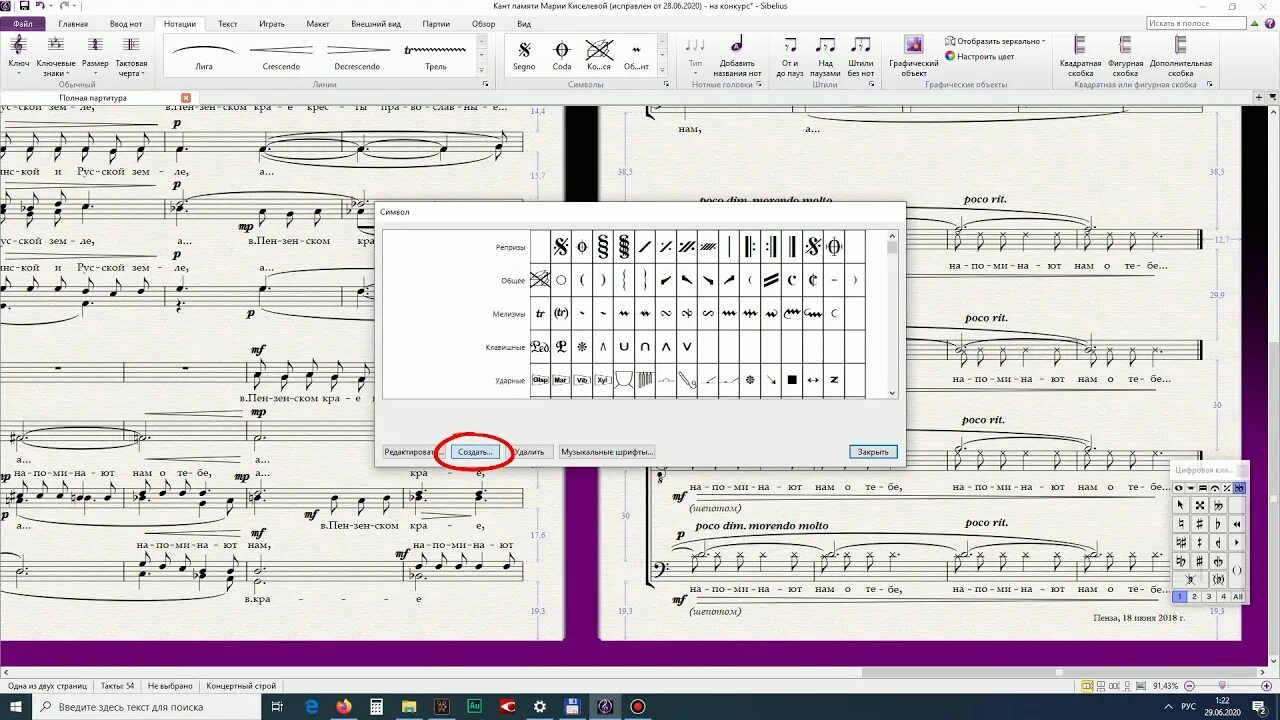The image size is (1280, 720).
Task: Open the Lines (Линии) group dialog launcher
Action: [486, 85]
